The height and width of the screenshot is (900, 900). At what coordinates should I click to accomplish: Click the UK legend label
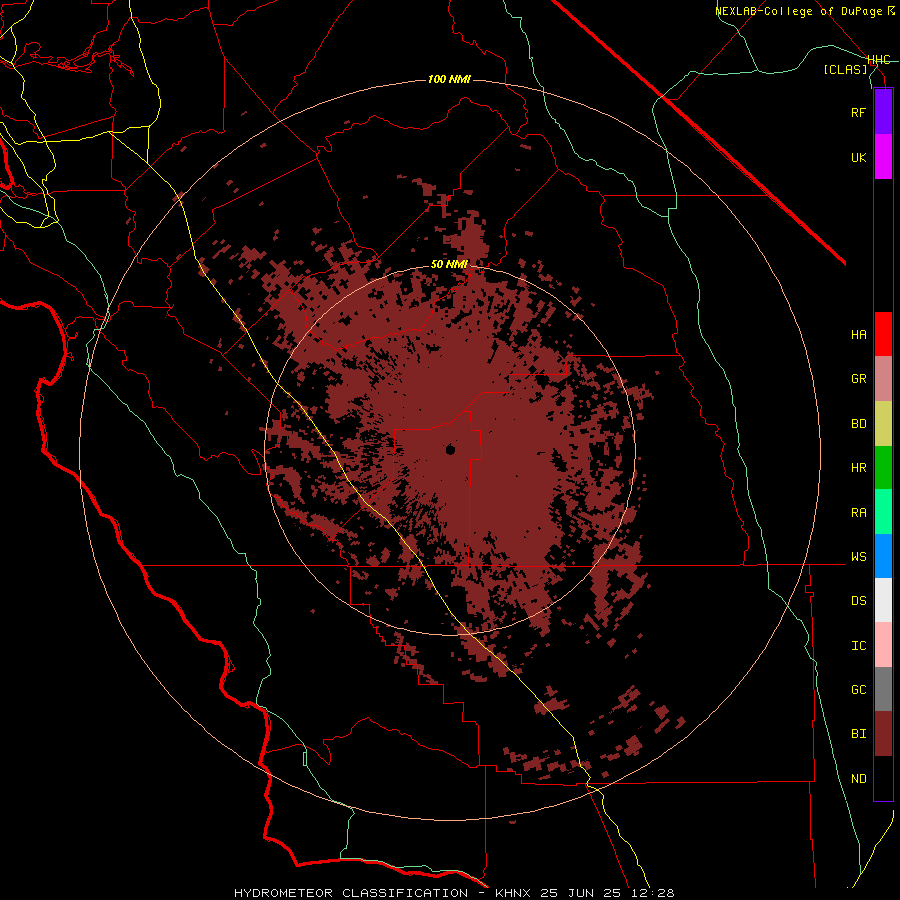tap(858, 157)
